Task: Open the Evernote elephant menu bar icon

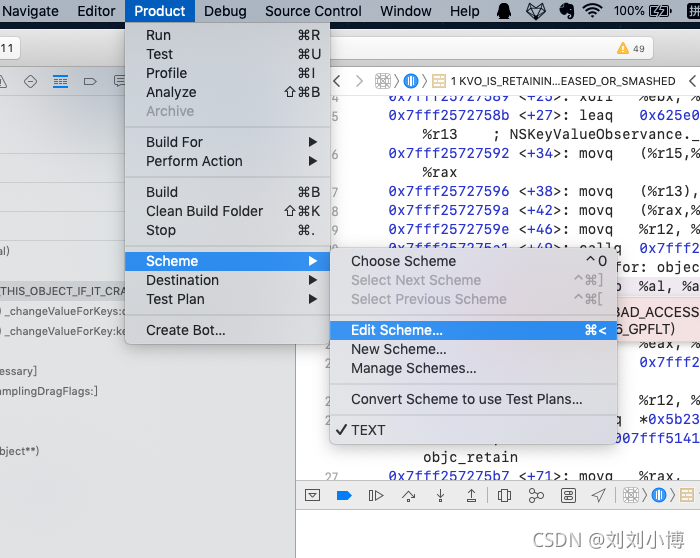Action: (567, 11)
